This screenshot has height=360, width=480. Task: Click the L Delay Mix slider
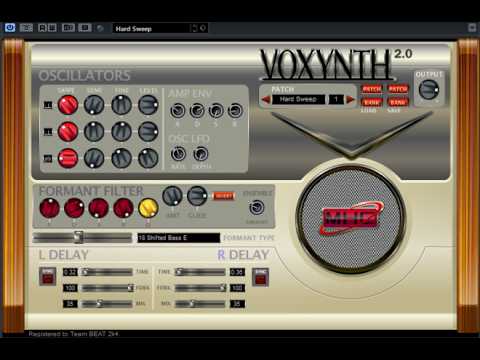point(107,304)
